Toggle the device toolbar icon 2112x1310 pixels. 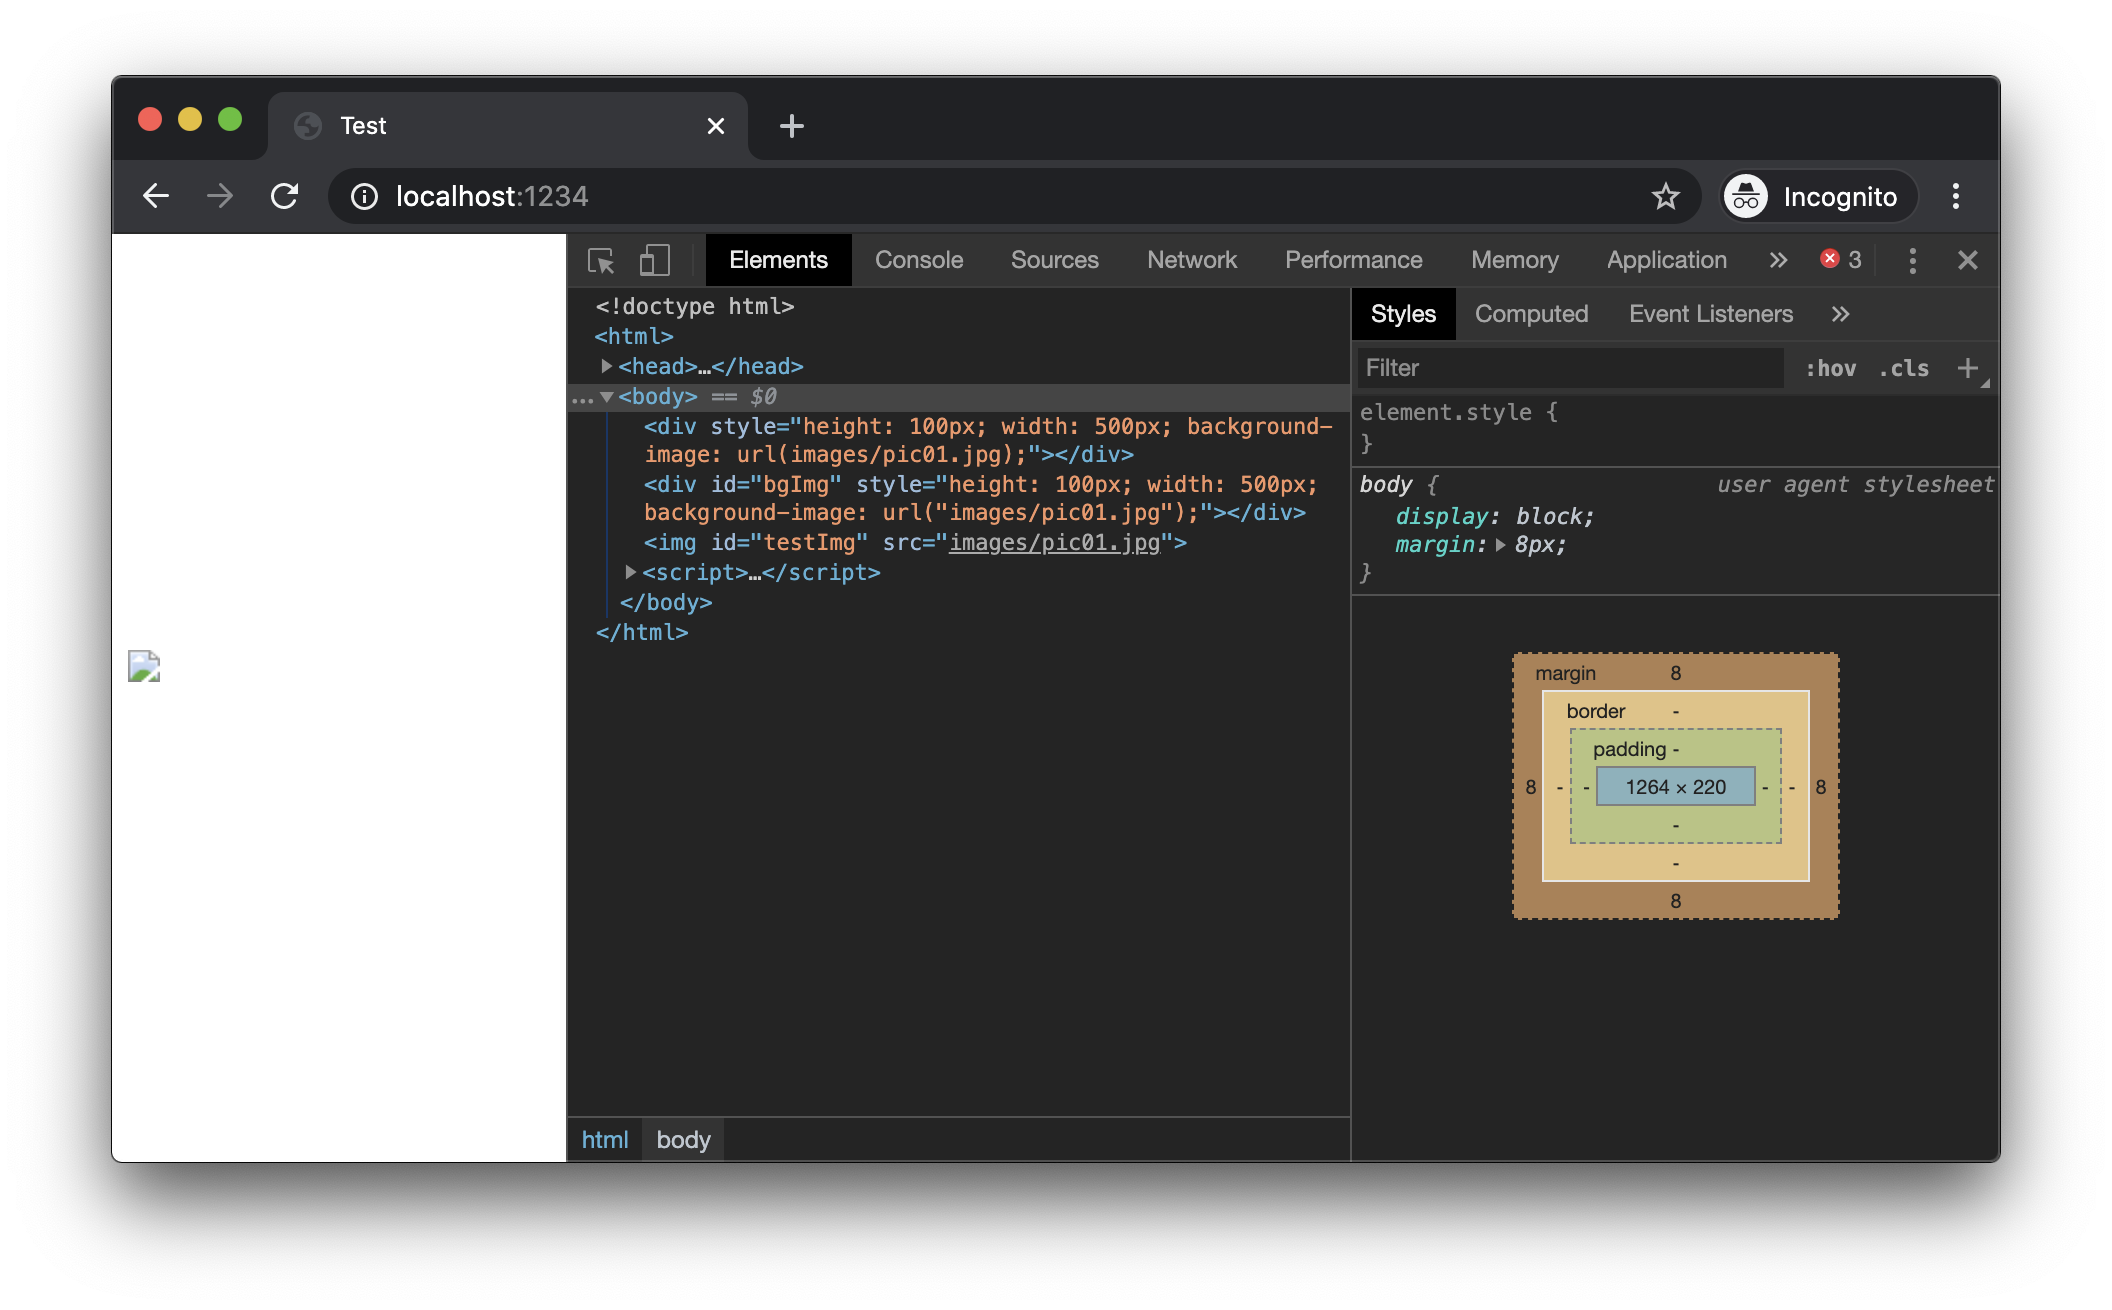pos(654,261)
